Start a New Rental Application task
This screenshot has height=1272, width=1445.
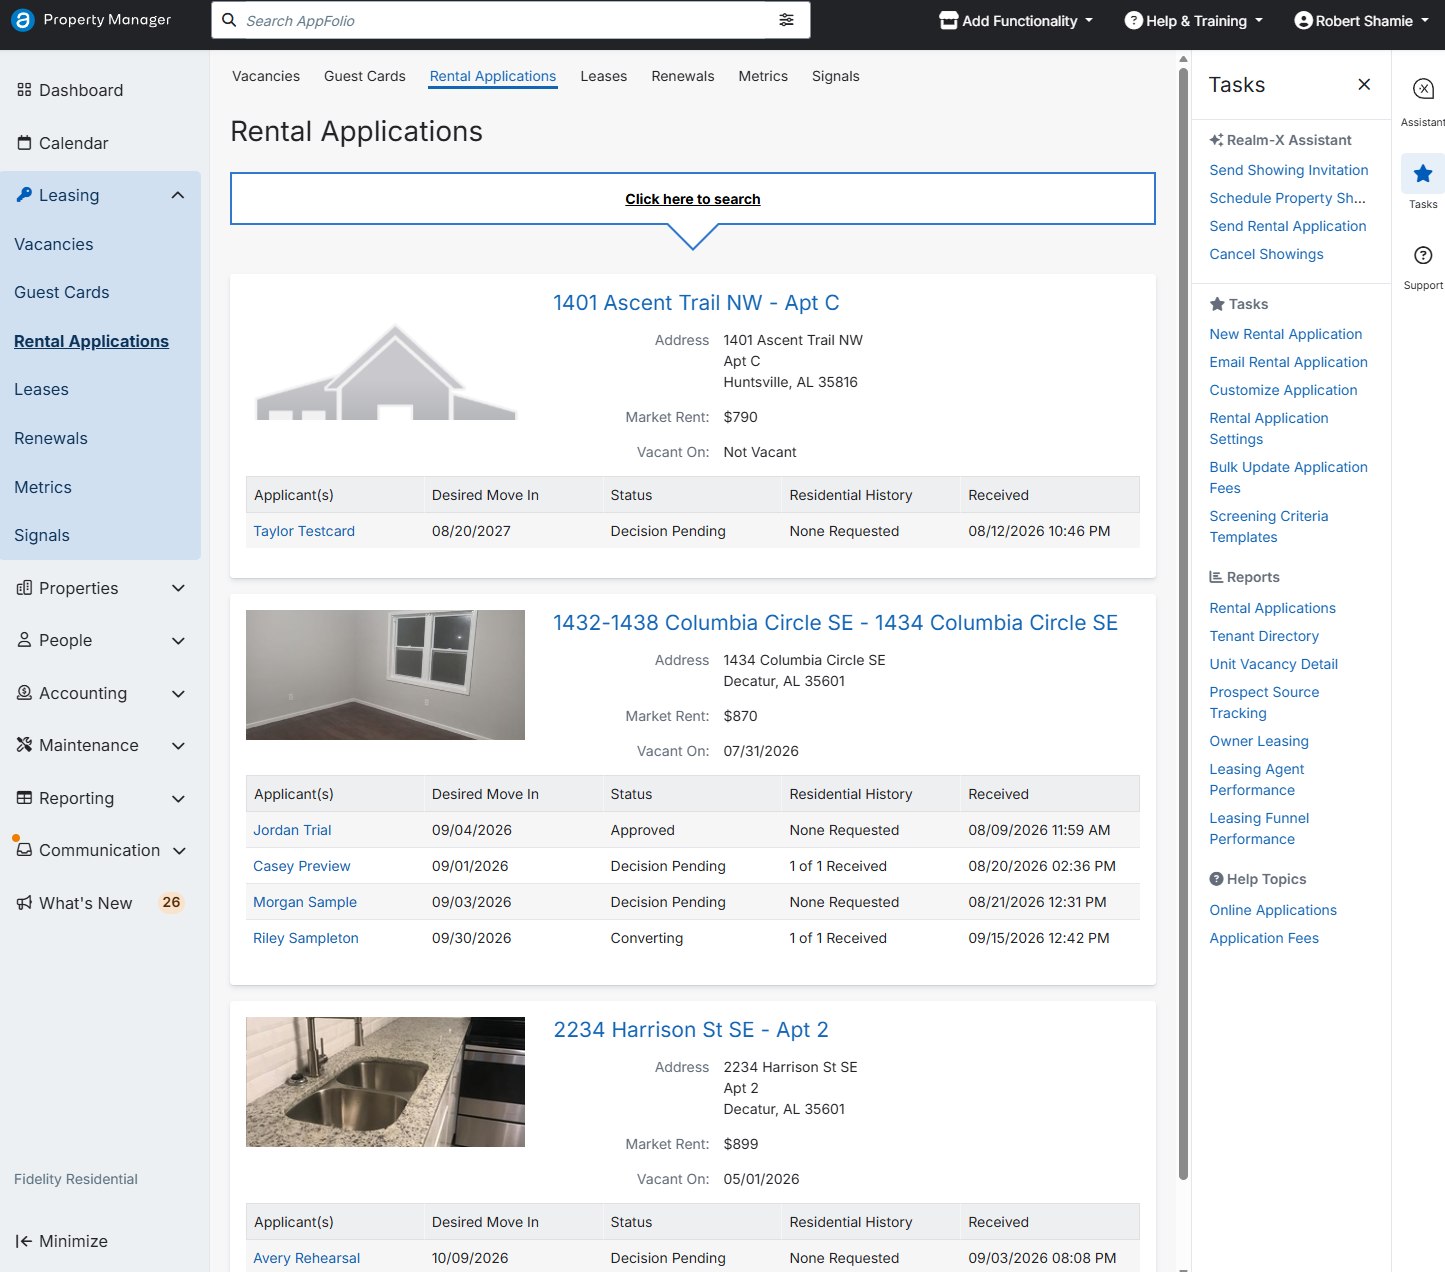click(x=1286, y=334)
